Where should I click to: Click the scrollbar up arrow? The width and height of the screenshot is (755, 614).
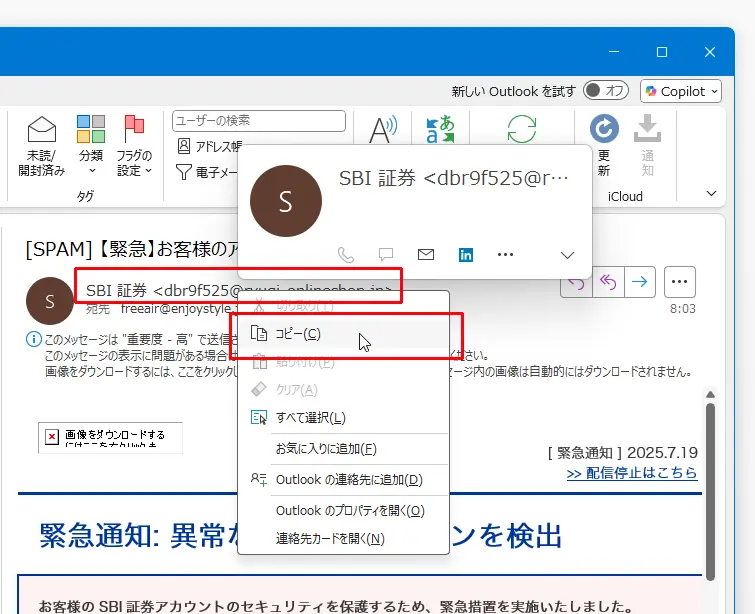(x=710, y=394)
